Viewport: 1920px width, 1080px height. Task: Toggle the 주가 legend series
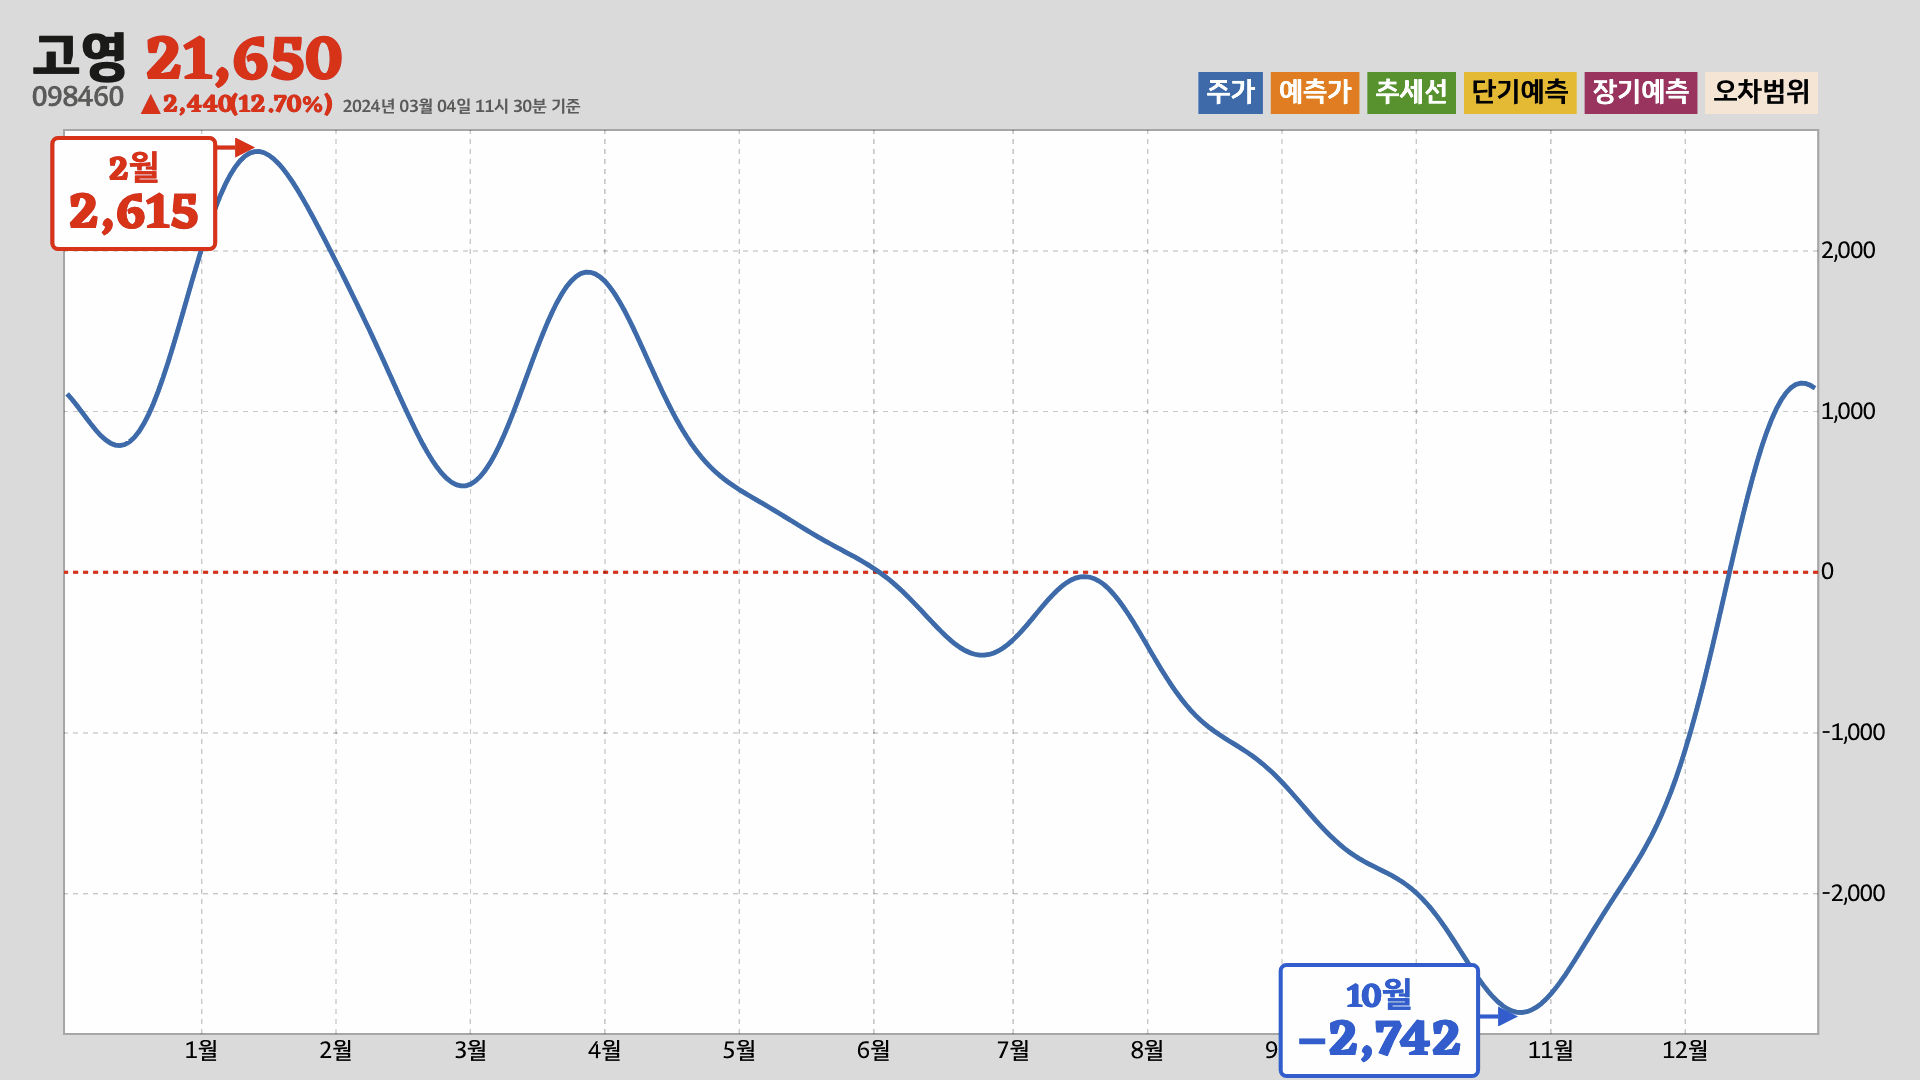pyautogui.click(x=1230, y=92)
